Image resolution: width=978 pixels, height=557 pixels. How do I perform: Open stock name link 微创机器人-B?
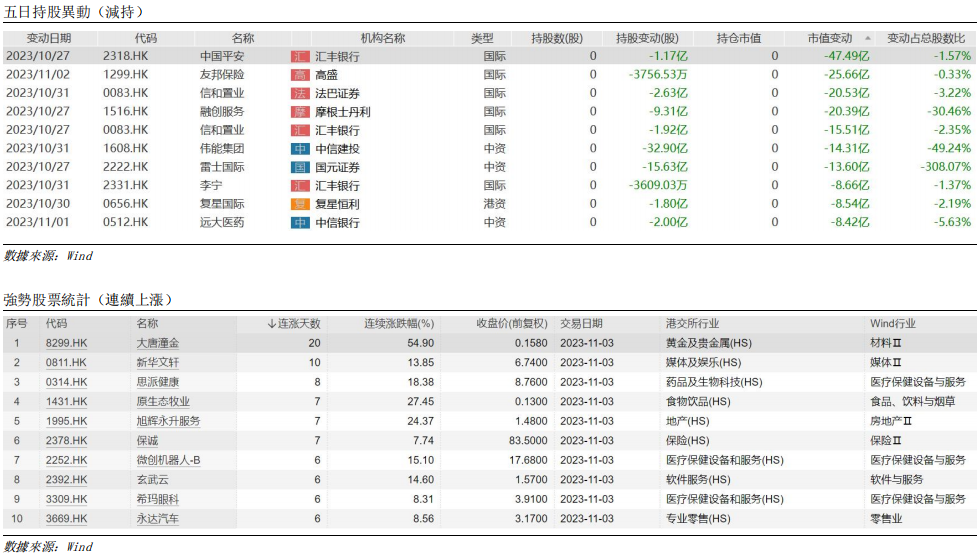point(168,460)
